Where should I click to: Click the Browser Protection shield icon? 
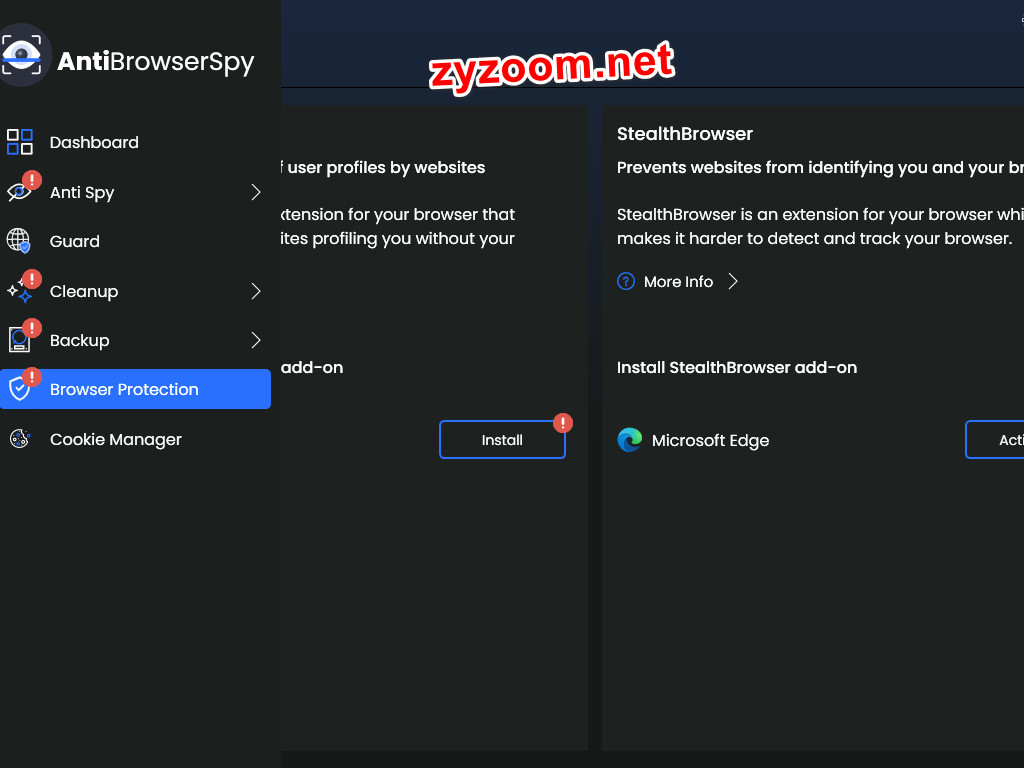coord(20,389)
